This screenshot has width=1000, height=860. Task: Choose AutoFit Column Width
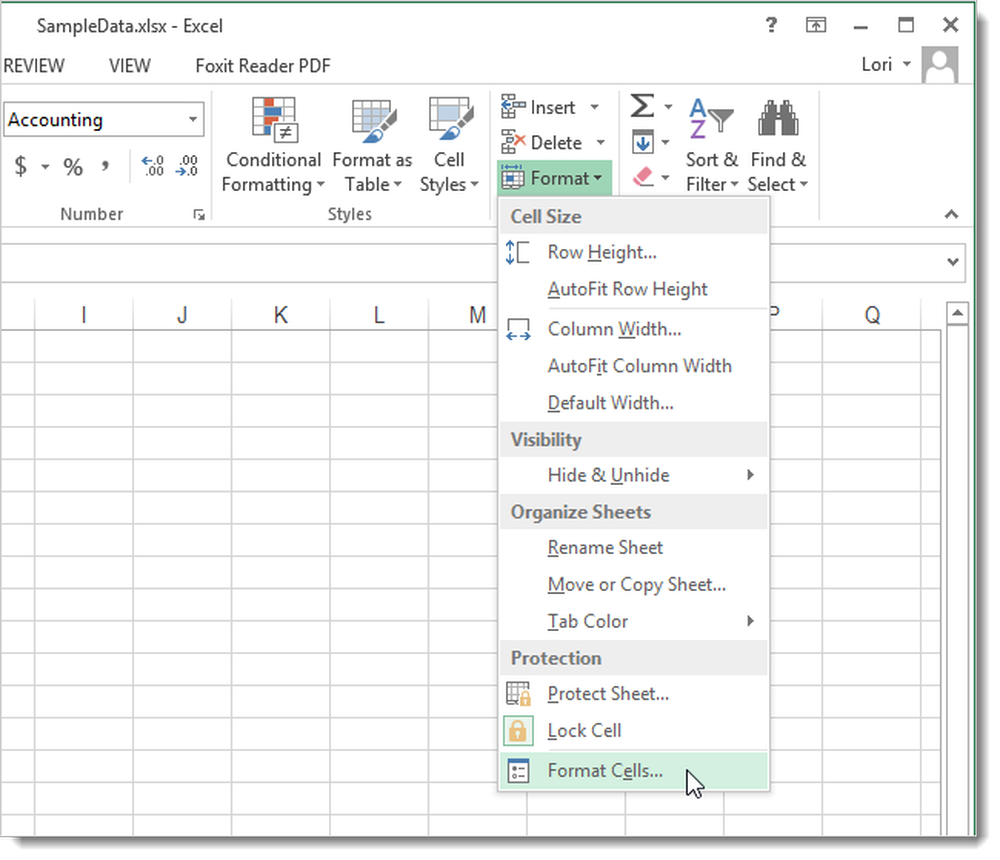click(x=634, y=366)
